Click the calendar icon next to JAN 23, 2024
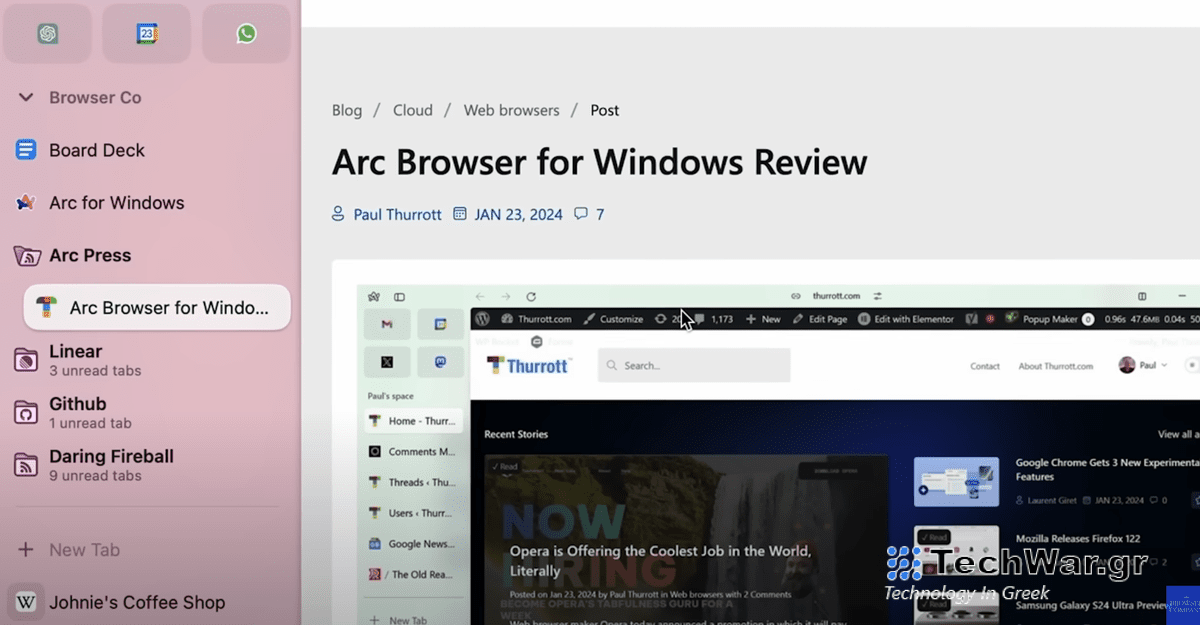1200x625 pixels. tap(459, 213)
